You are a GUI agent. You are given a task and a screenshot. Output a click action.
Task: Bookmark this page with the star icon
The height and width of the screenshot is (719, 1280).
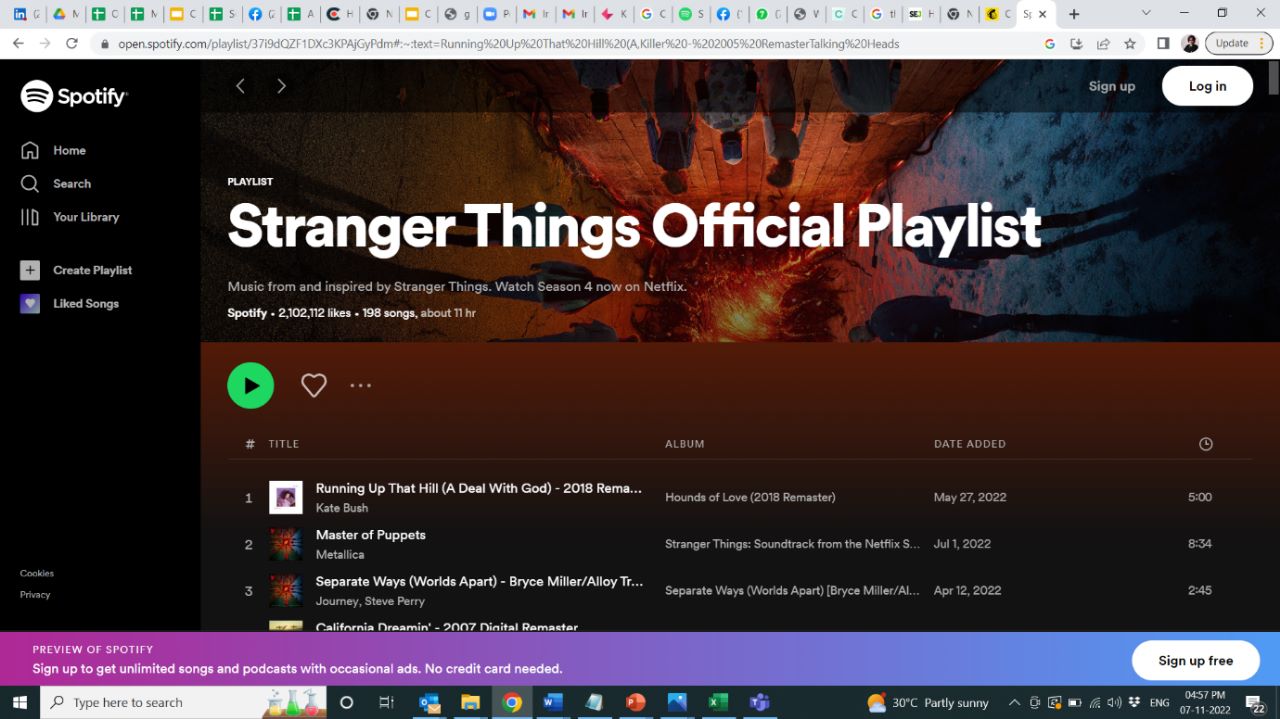(1130, 44)
